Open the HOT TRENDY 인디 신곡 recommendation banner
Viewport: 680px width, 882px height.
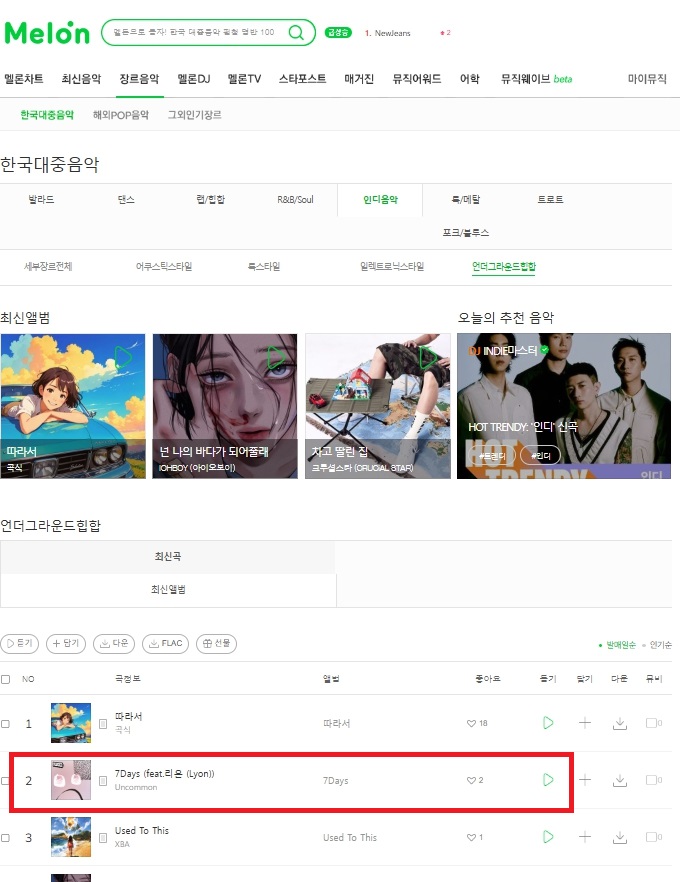pos(564,406)
